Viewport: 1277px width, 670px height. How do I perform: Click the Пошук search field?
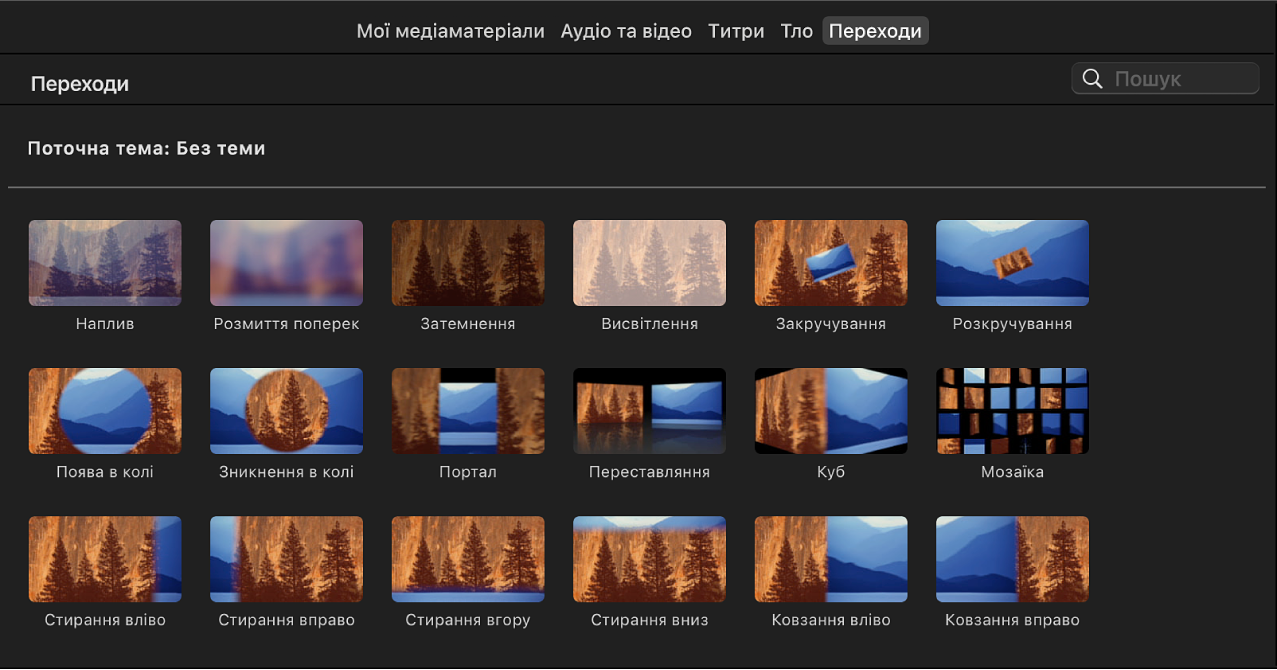1165,79
